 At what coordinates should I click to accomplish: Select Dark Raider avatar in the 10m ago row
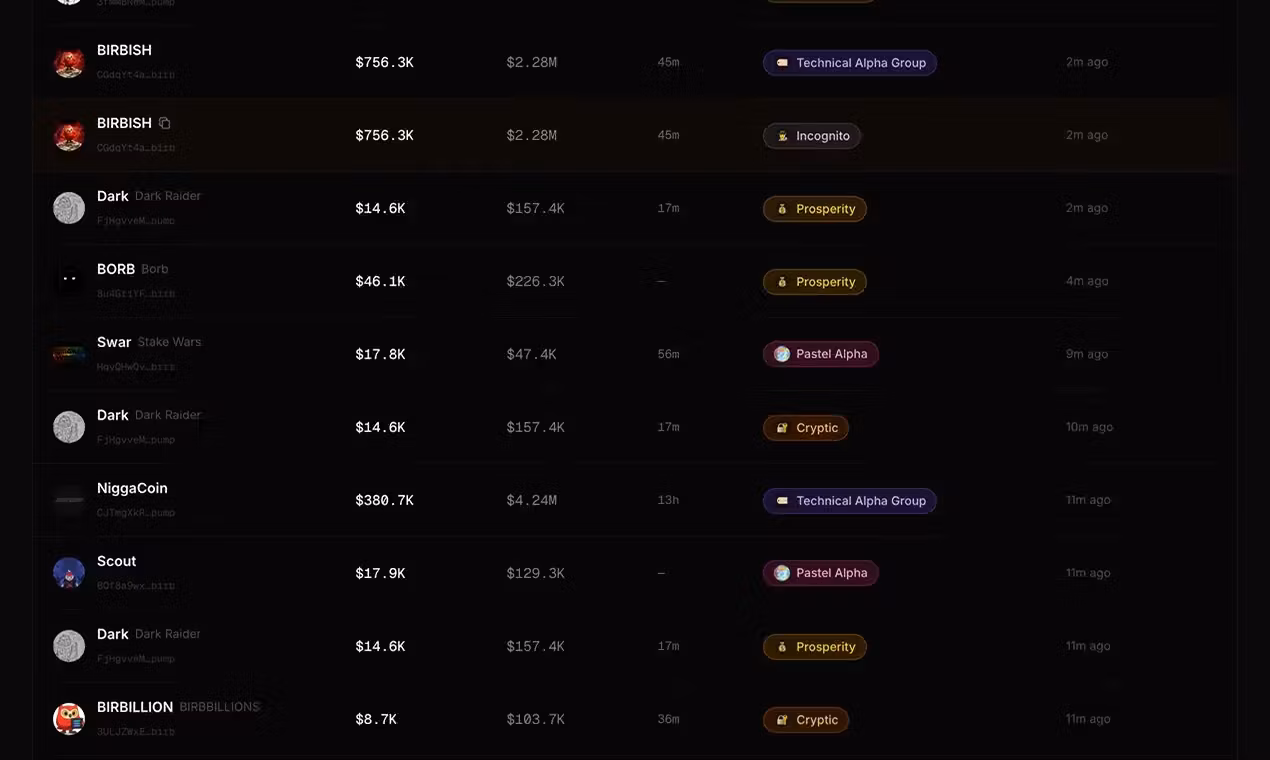click(x=69, y=427)
